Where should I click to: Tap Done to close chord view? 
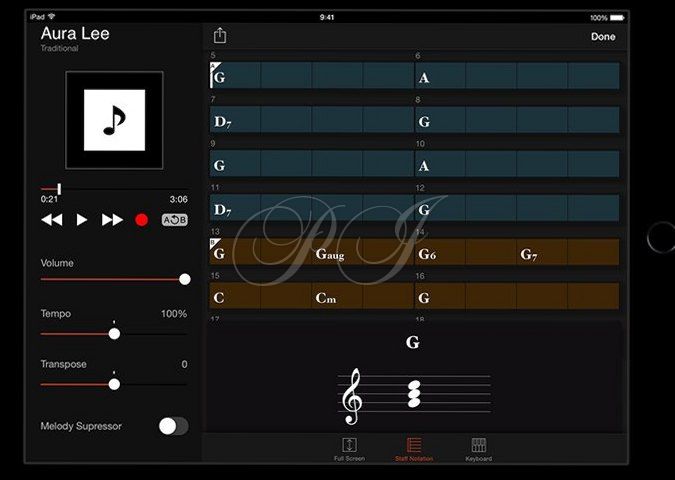click(x=603, y=37)
